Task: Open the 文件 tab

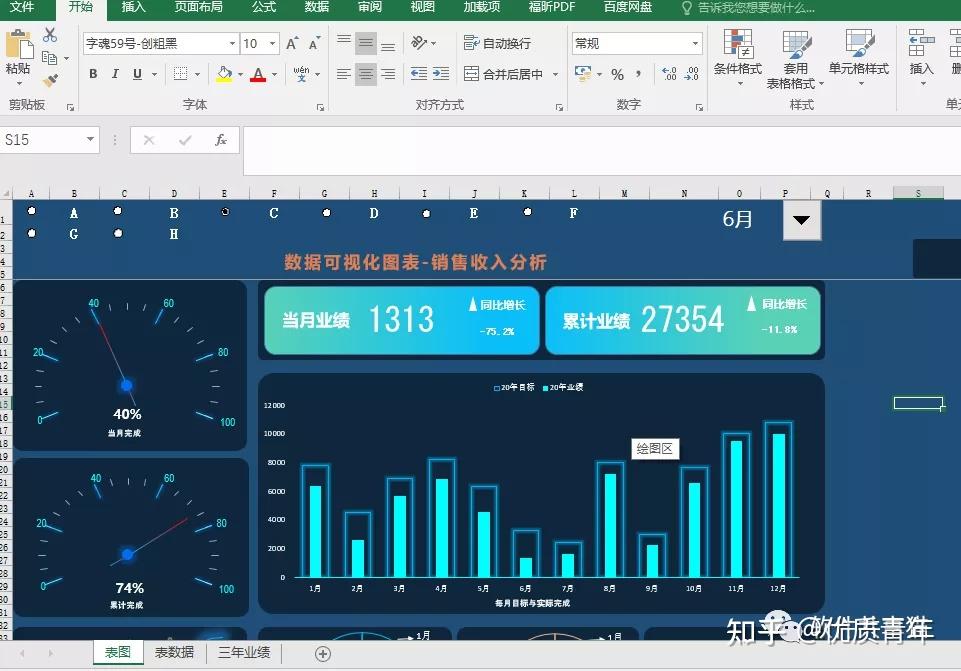Action: coord(22,7)
